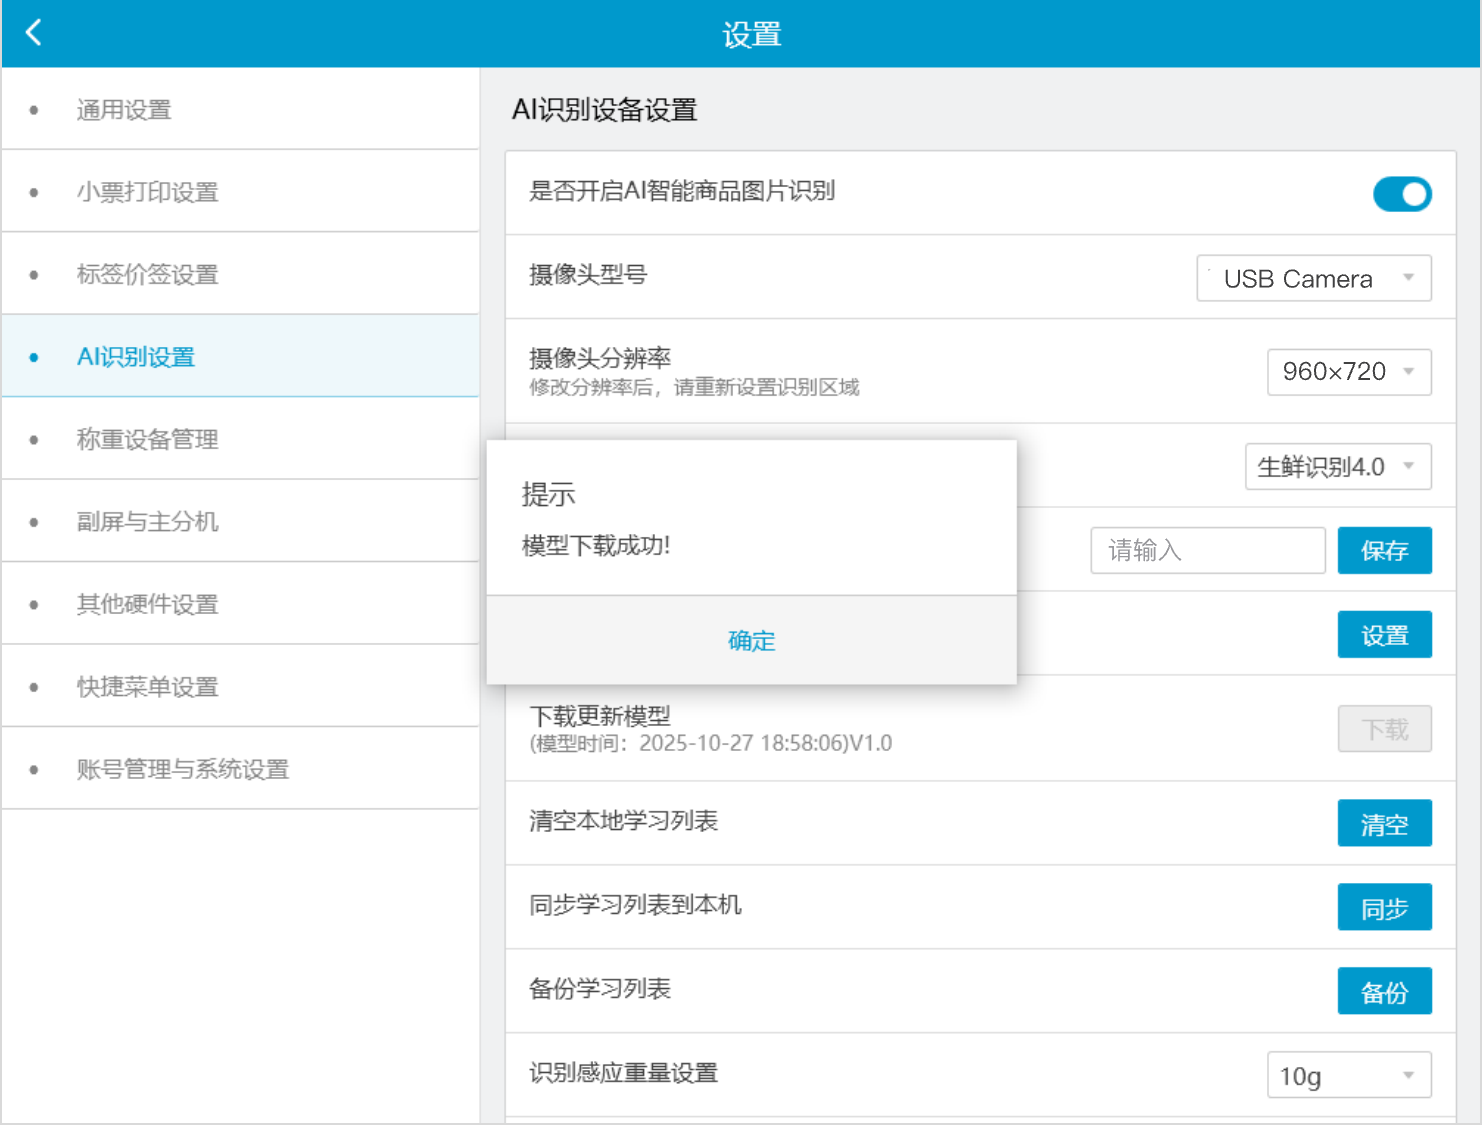Open 标签价签设置 in sidebar
This screenshot has width=1484, height=1125.
coord(241,274)
